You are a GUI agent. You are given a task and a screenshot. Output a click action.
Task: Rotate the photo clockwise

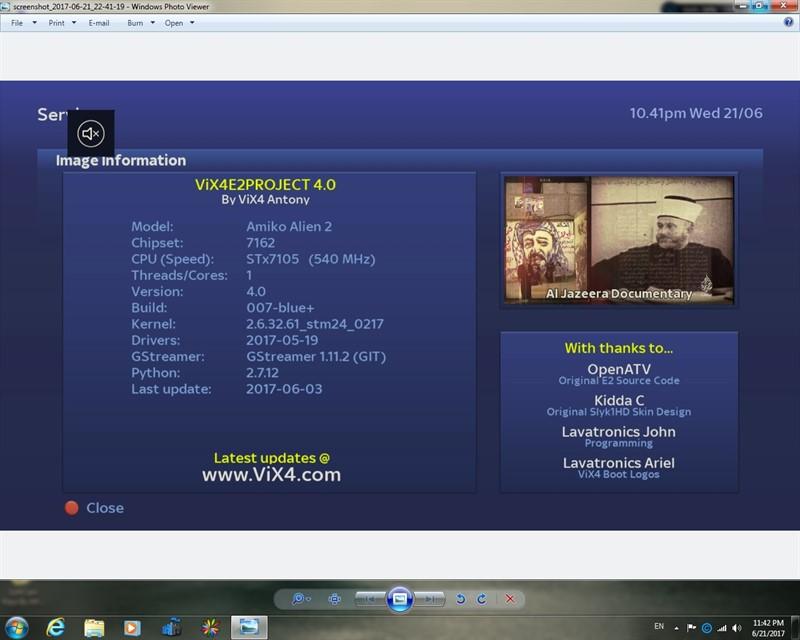482,599
